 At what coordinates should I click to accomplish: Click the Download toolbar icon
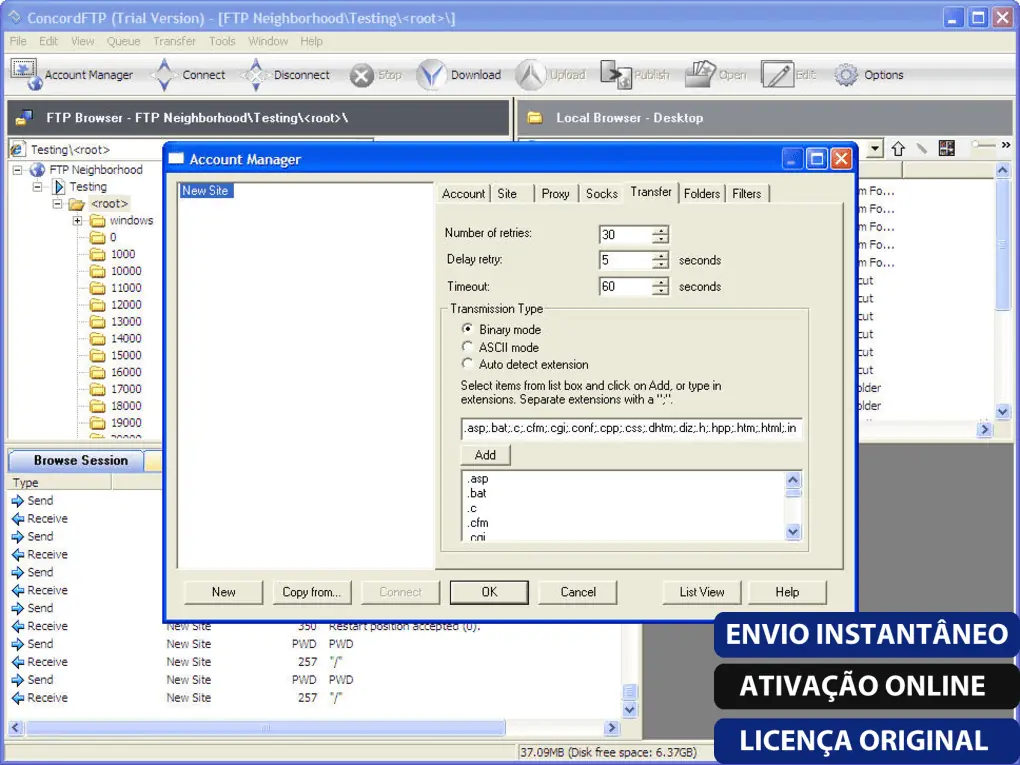point(431,75)
